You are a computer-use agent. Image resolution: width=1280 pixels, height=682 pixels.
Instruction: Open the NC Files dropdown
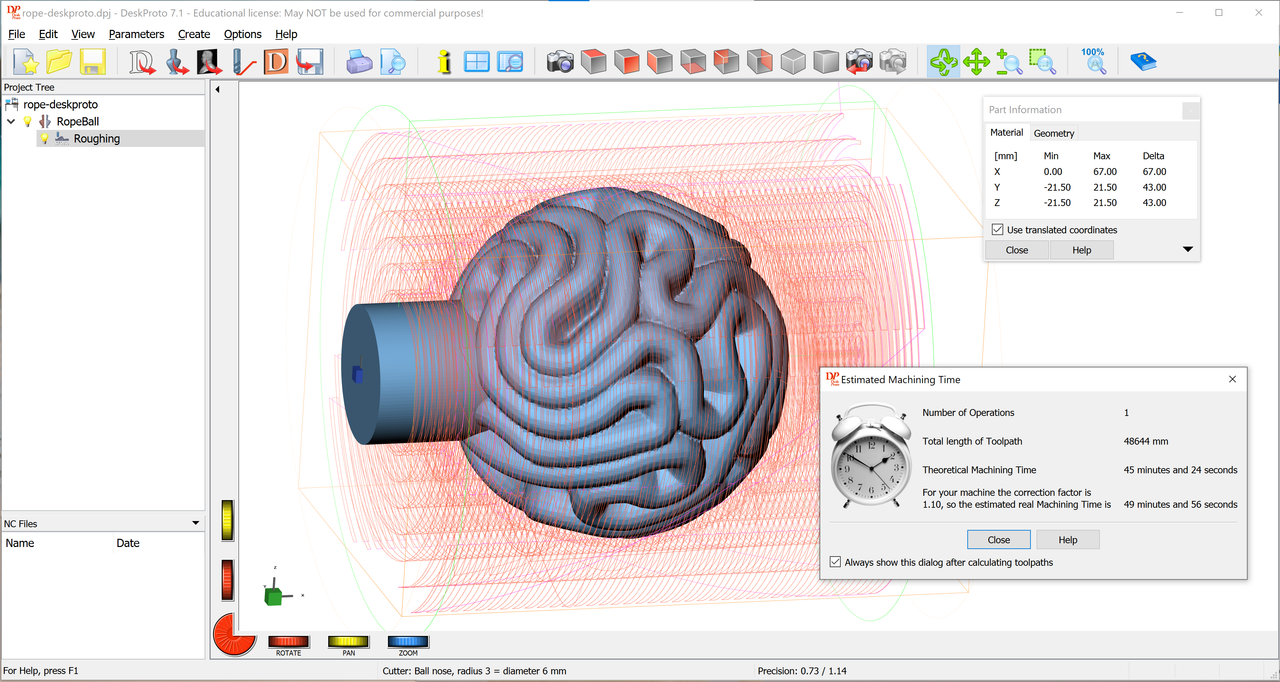[196, 523]
